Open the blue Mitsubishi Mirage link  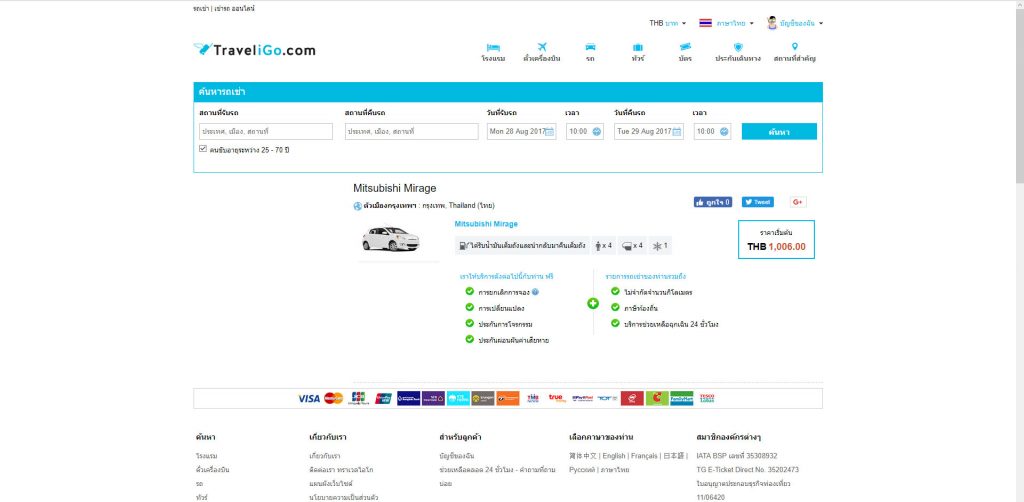click(x=486, y=224)
